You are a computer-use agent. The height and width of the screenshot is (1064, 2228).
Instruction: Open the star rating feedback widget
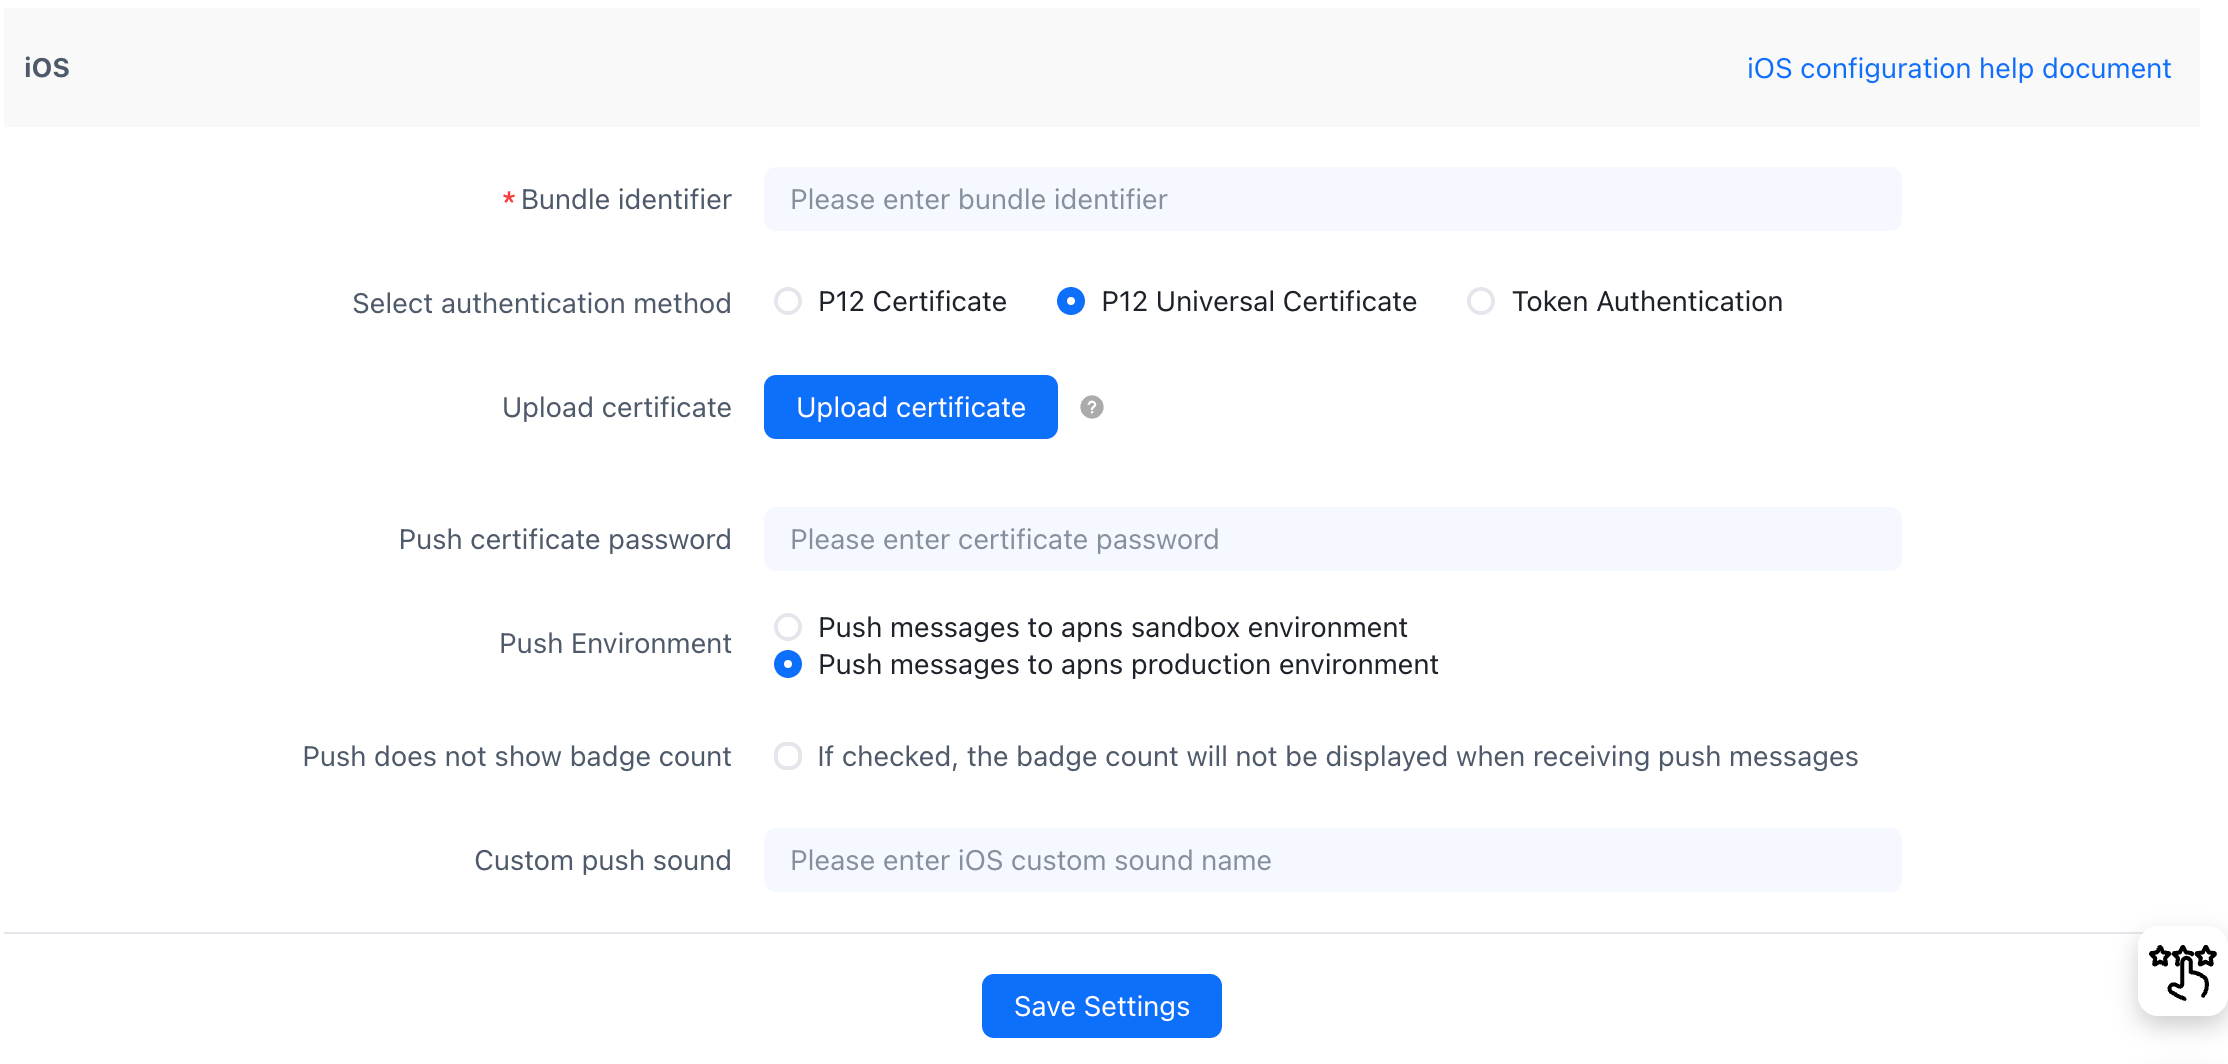point(2182,972)
